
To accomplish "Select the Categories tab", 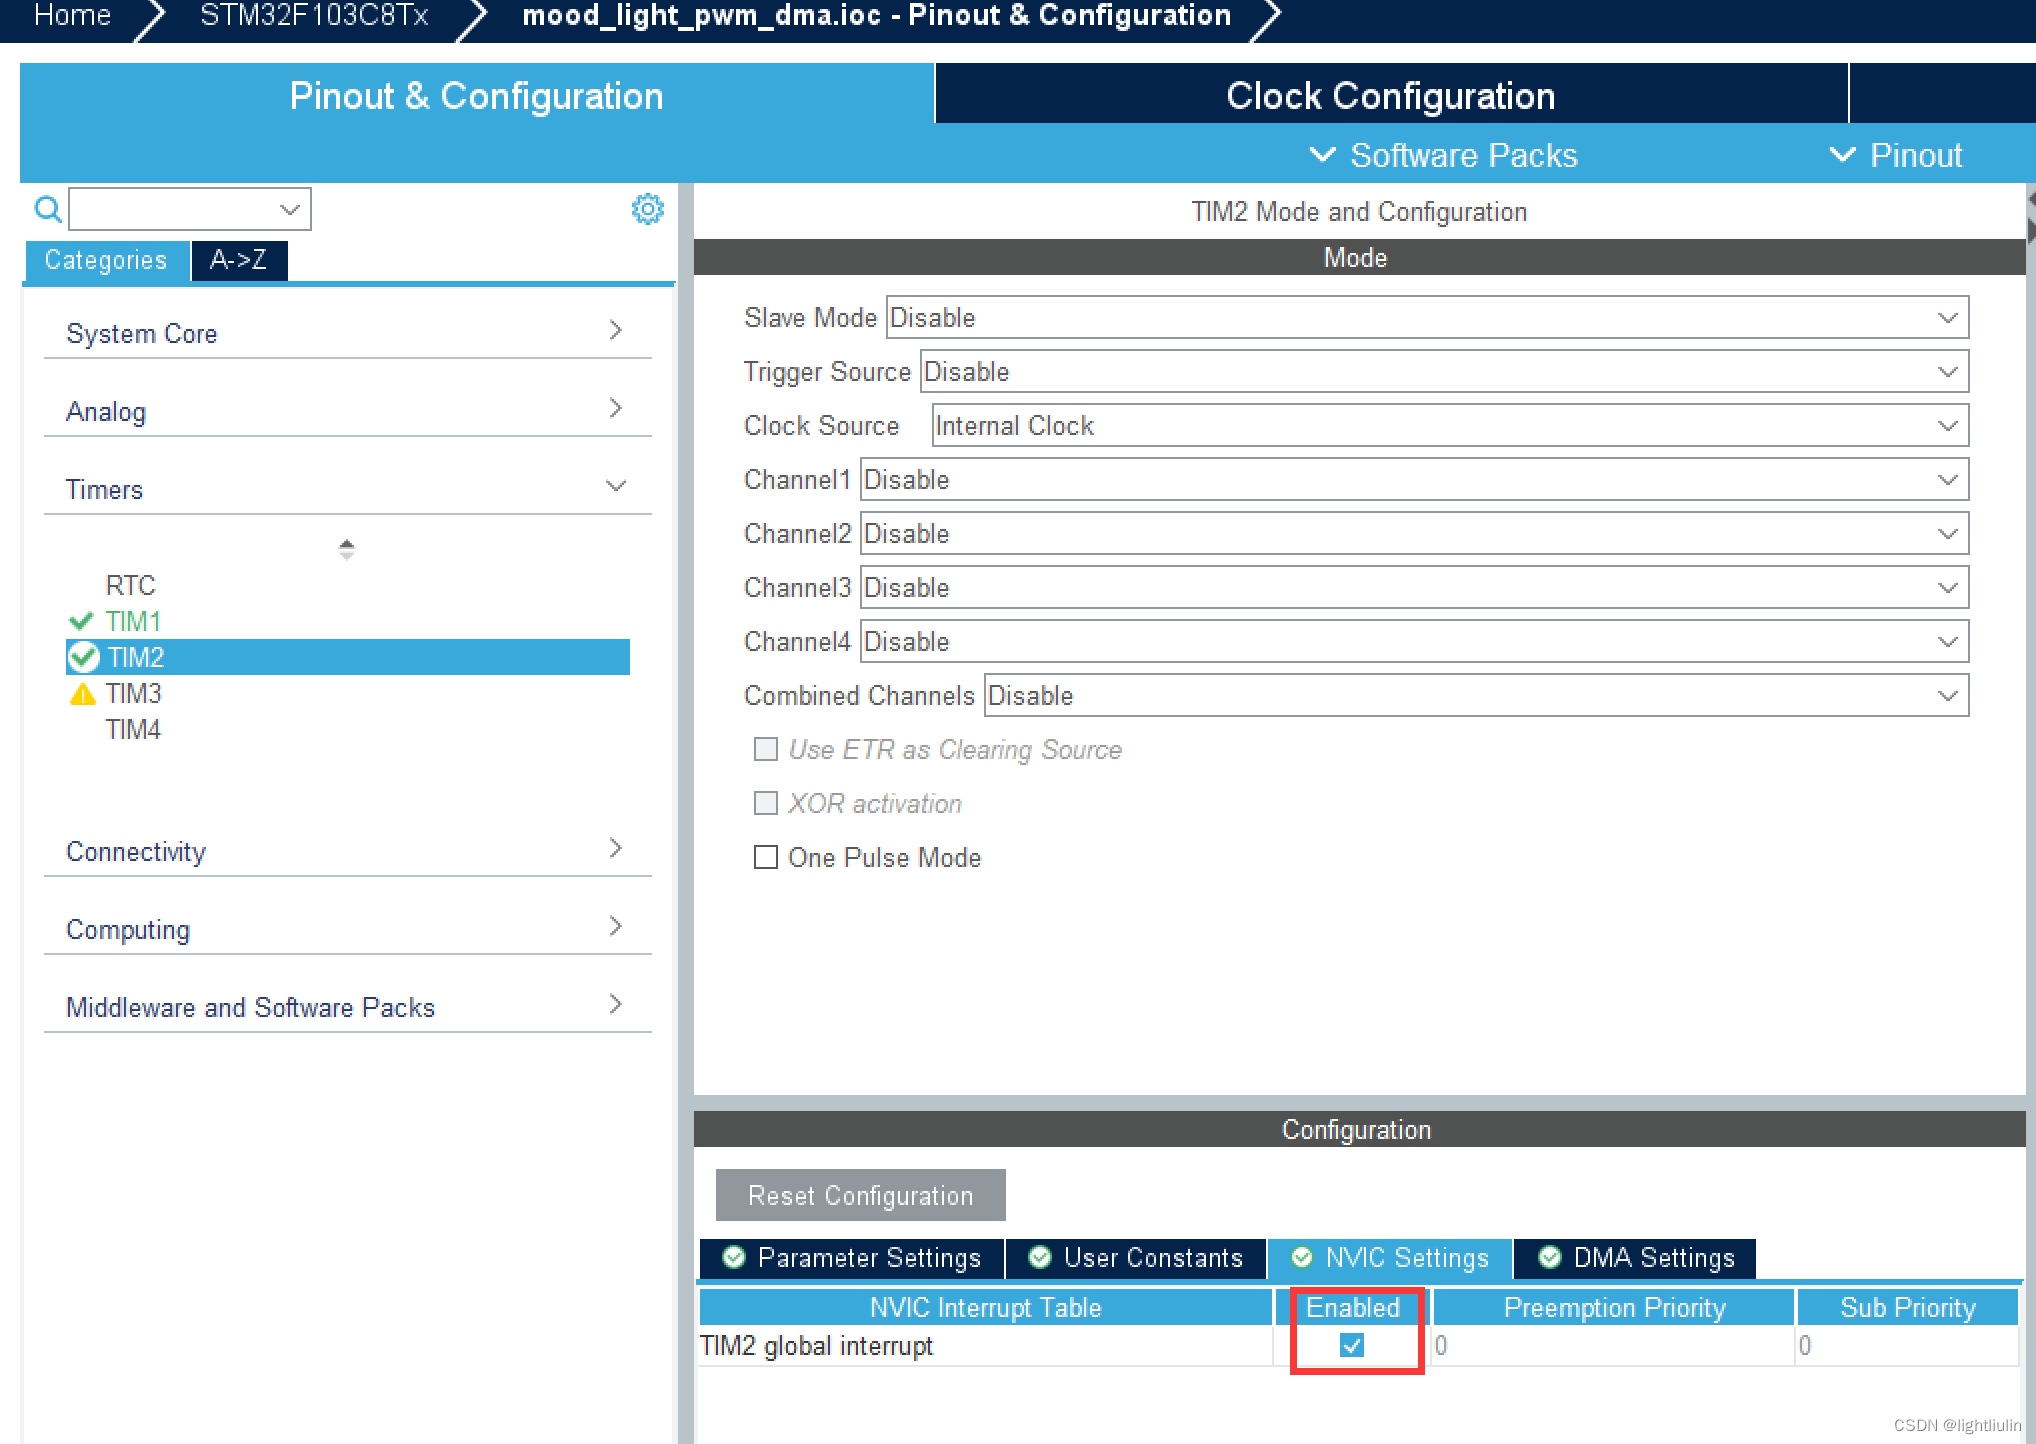I will point(106,260).
